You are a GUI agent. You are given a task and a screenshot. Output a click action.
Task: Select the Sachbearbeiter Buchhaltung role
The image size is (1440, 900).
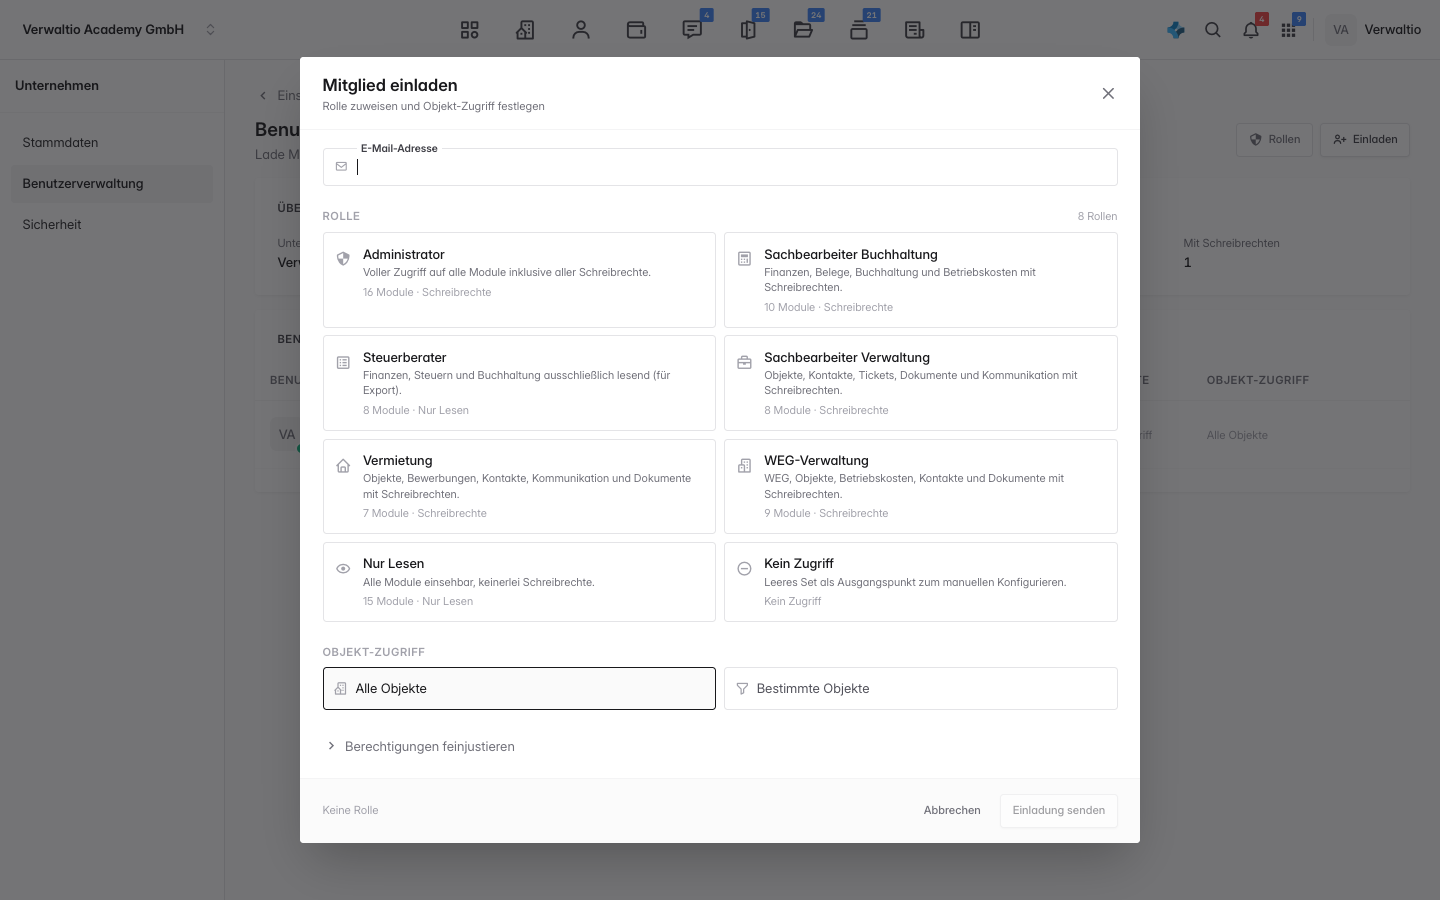click(920, 280)
